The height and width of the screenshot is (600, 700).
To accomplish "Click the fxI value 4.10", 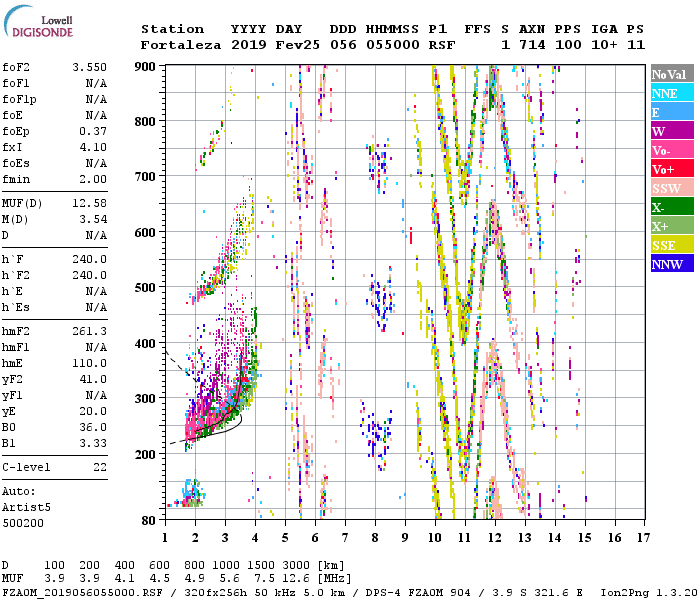I will click(x=93, y=147).
